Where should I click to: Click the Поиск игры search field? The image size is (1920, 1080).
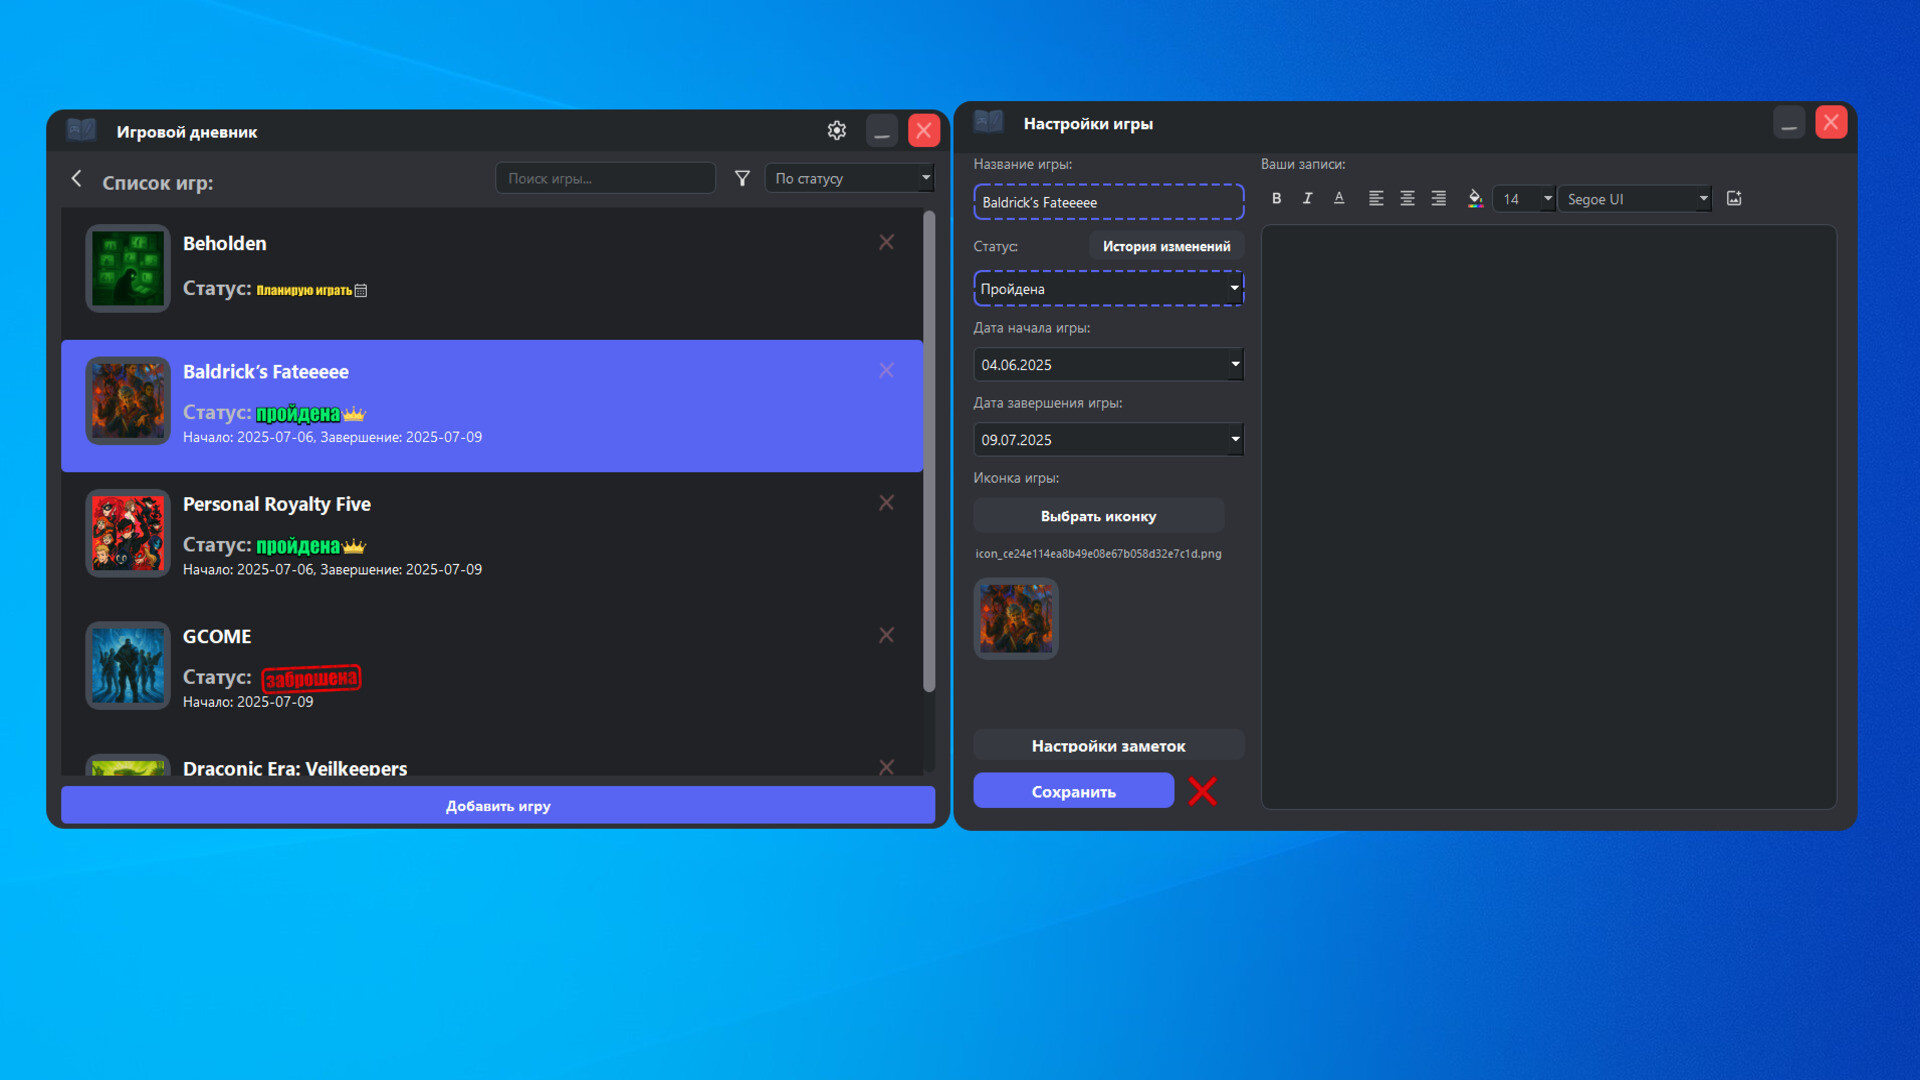(605, 179)
